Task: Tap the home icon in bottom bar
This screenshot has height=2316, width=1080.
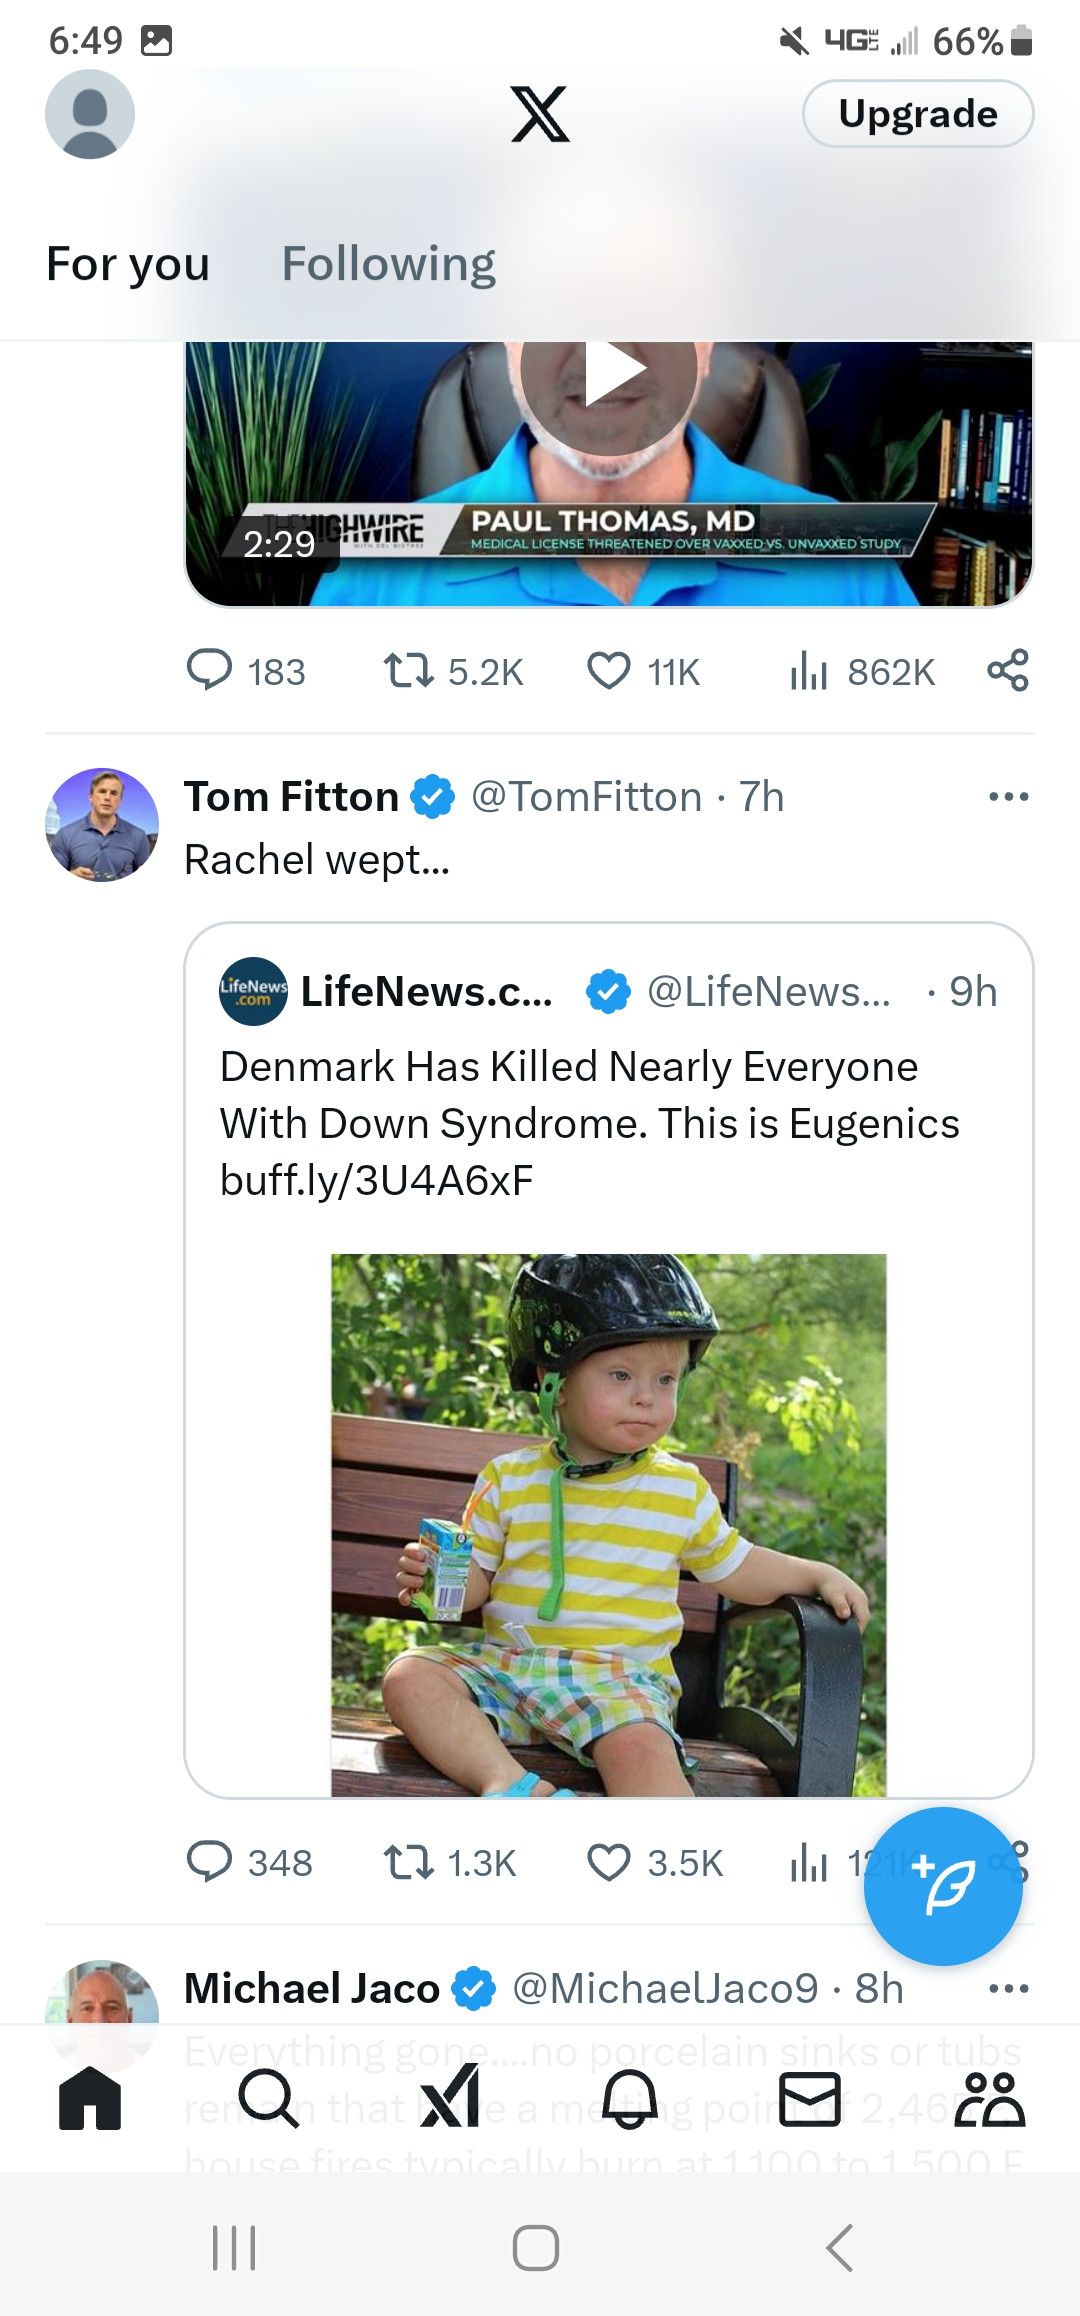Action: point(90,2097)
